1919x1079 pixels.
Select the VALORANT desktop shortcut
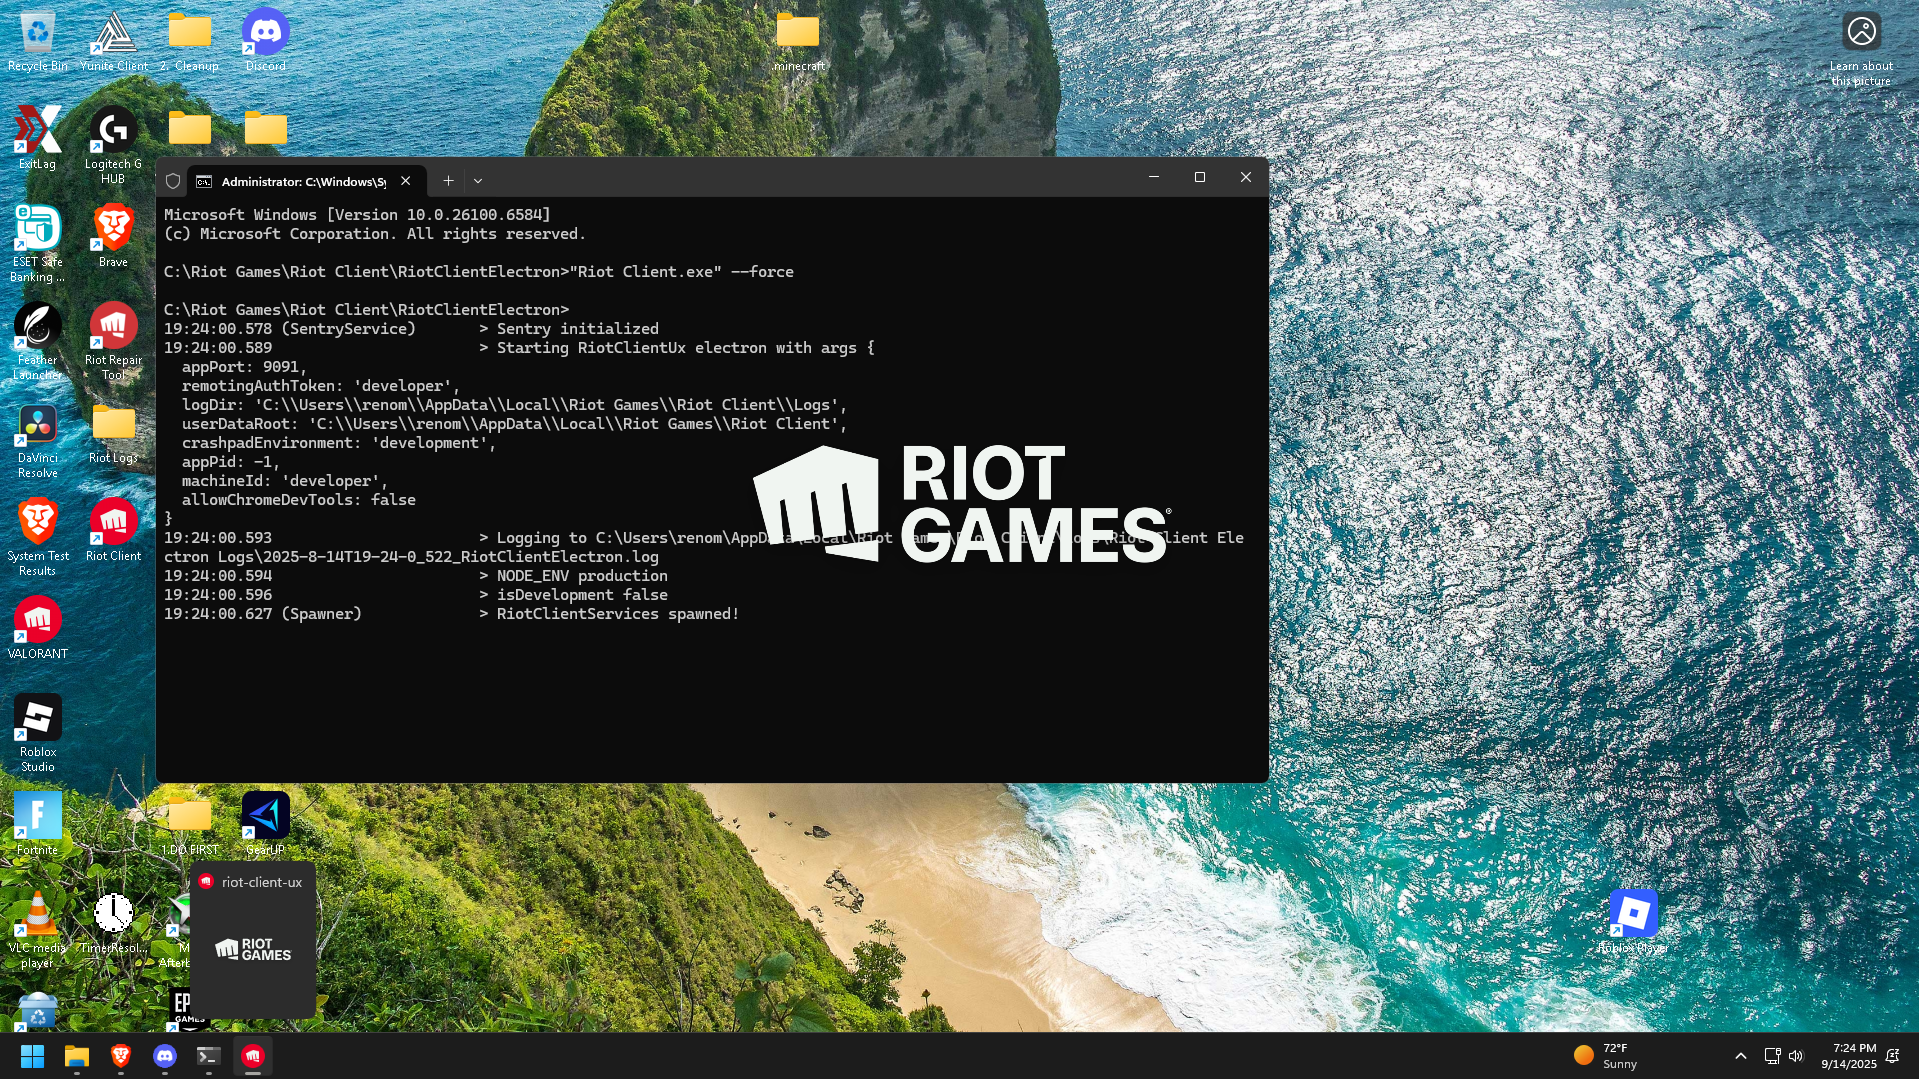(37, 628)
